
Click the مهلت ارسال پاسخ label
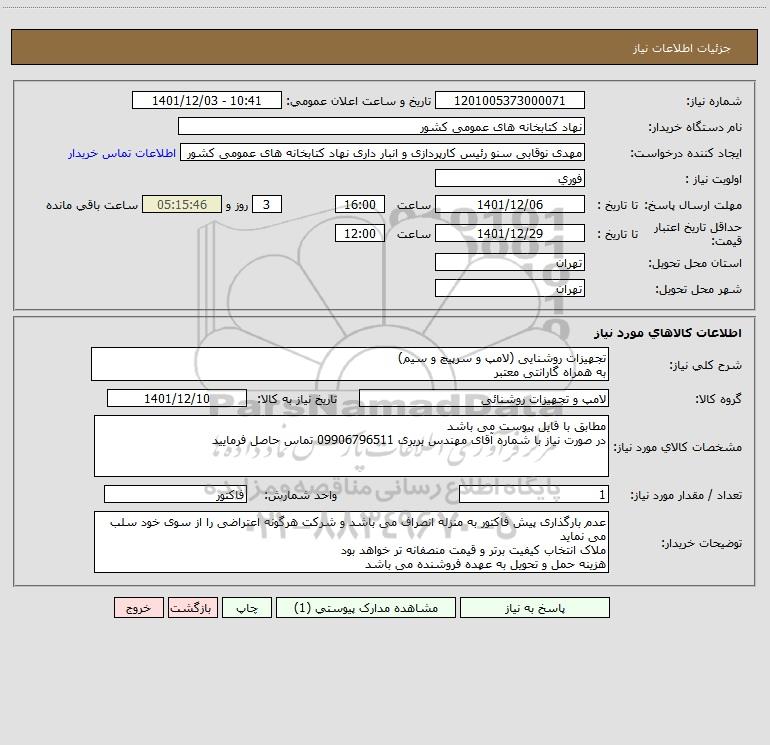(693, 205)
